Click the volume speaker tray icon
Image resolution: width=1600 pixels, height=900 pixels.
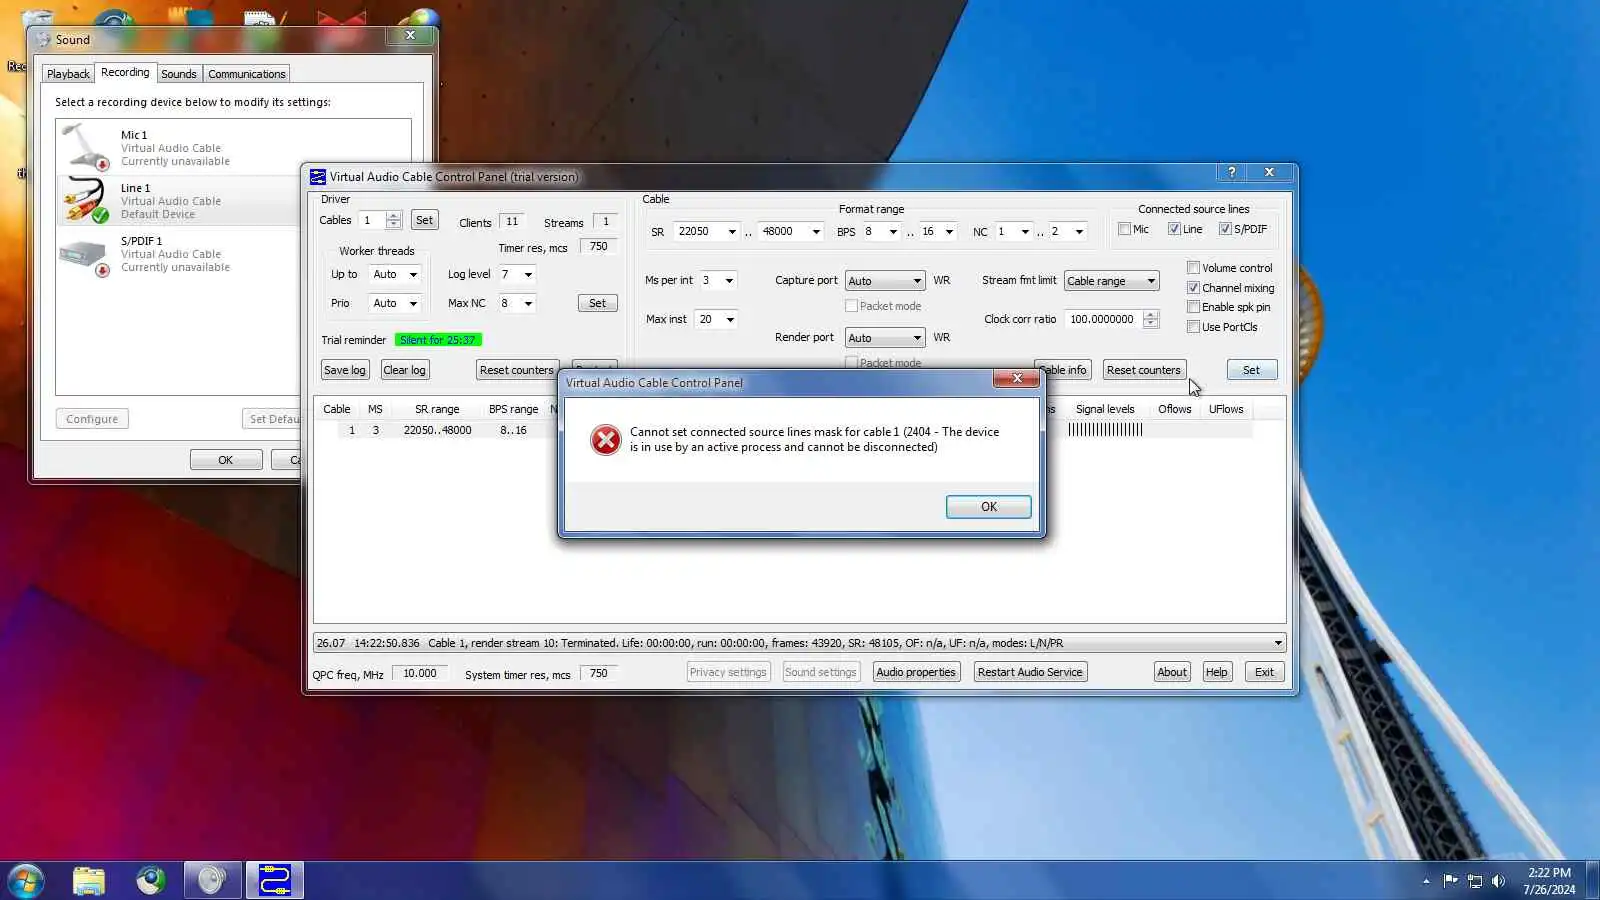click(x=1498, y=881)
